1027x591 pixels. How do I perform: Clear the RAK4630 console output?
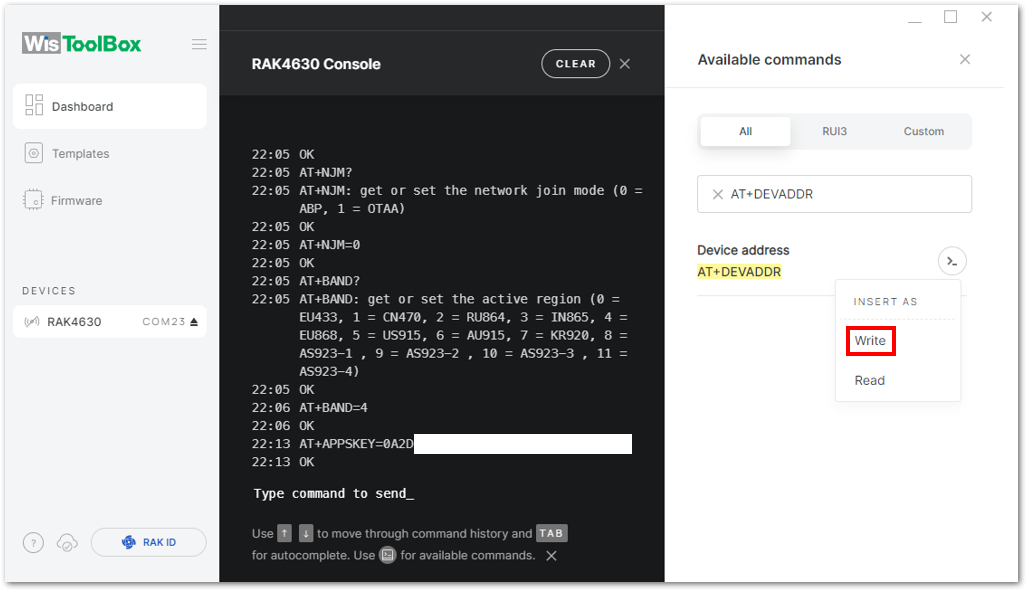[575, 64]
